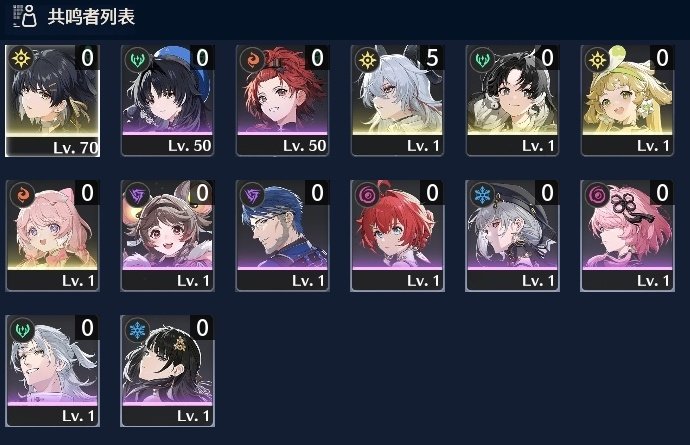Select the pink-haired girl with the black hair ornament
The image size is (690, 445).
pos(628,236)
